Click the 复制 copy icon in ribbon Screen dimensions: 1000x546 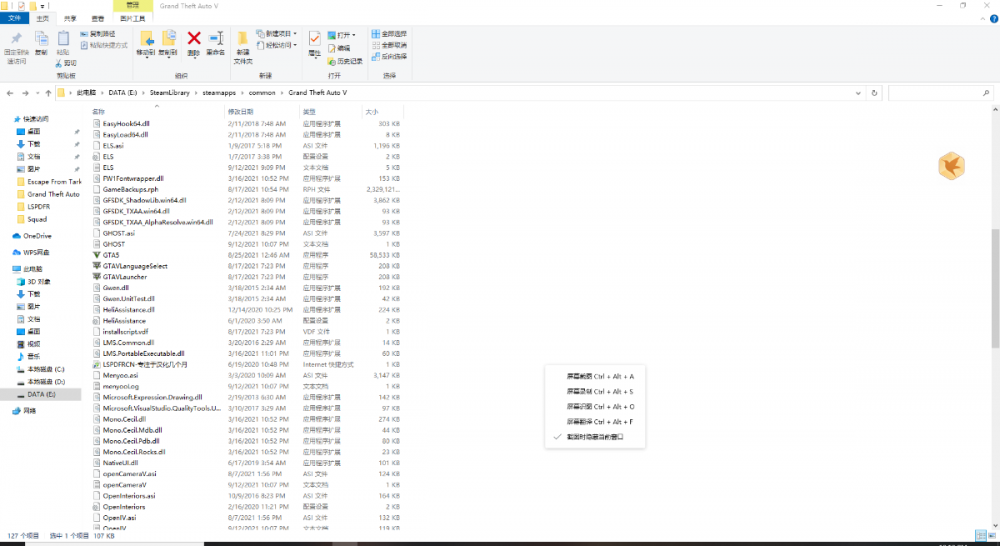[41, 39]
